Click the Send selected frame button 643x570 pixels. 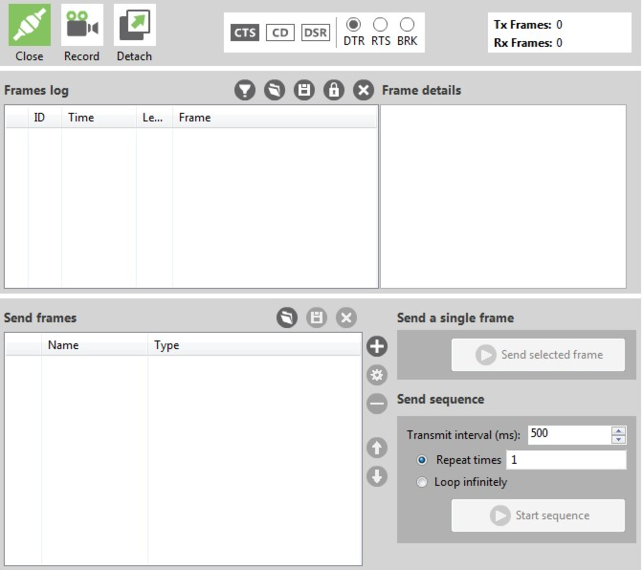pyautogui.click(x=538, y=355)
